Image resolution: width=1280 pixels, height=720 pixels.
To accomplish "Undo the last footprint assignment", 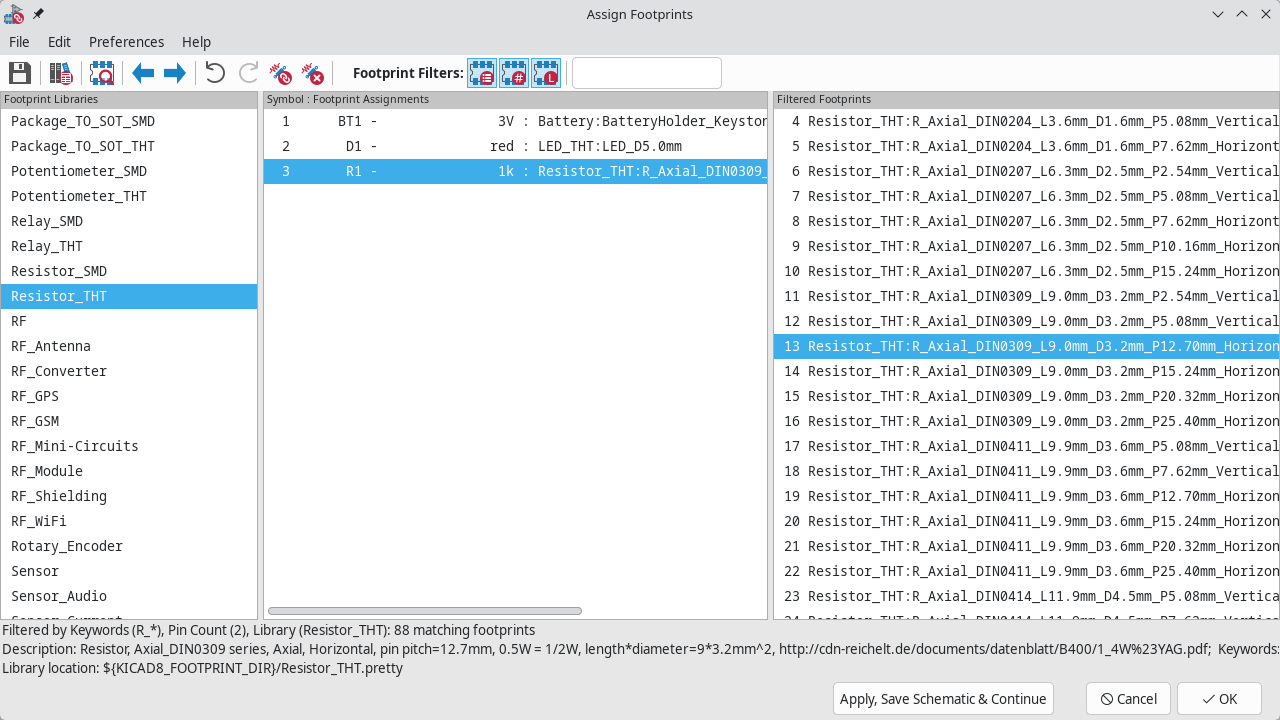I will pos(215,72).
